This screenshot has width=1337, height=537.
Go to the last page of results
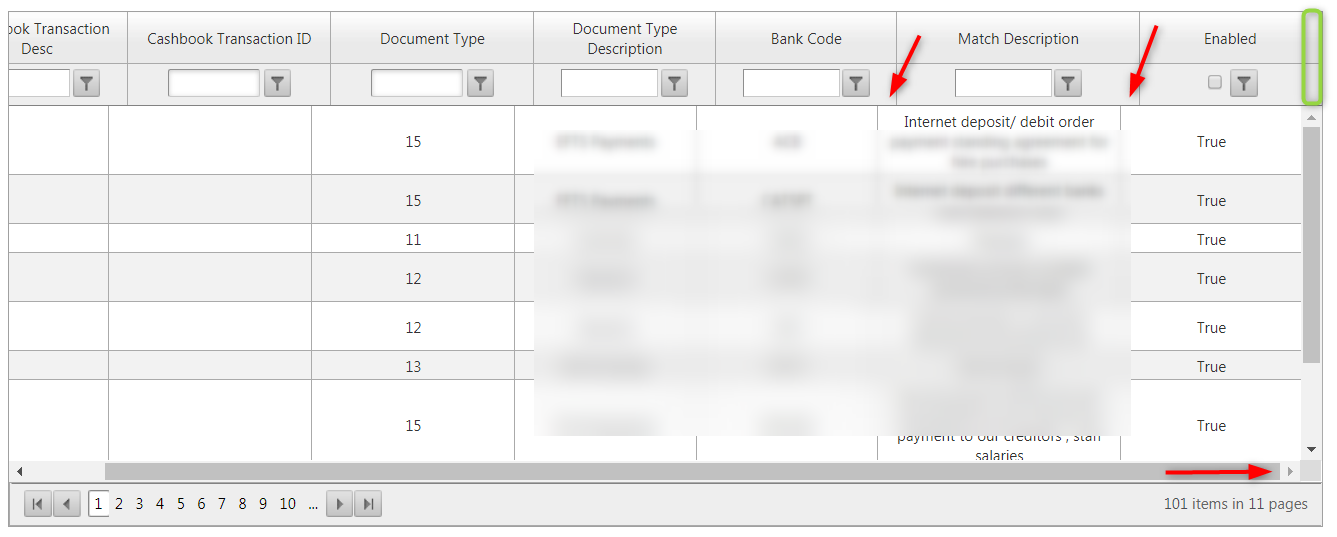click(368, 504)
